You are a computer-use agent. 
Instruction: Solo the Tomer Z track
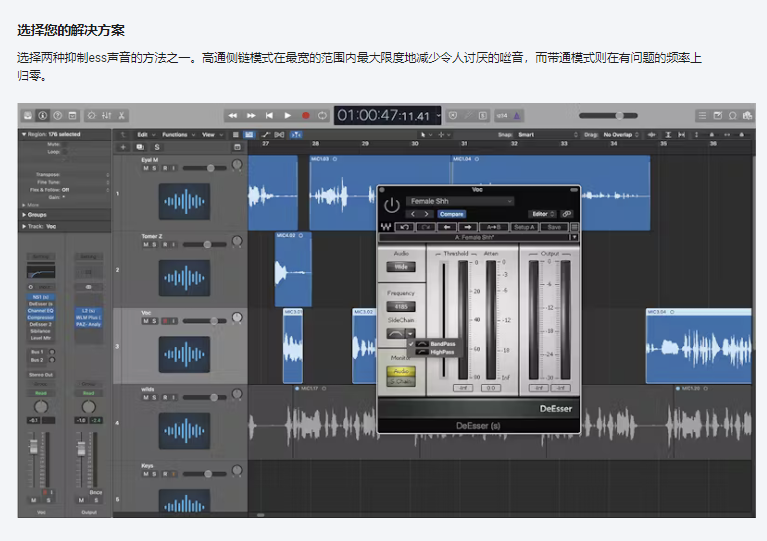point(154,245)
